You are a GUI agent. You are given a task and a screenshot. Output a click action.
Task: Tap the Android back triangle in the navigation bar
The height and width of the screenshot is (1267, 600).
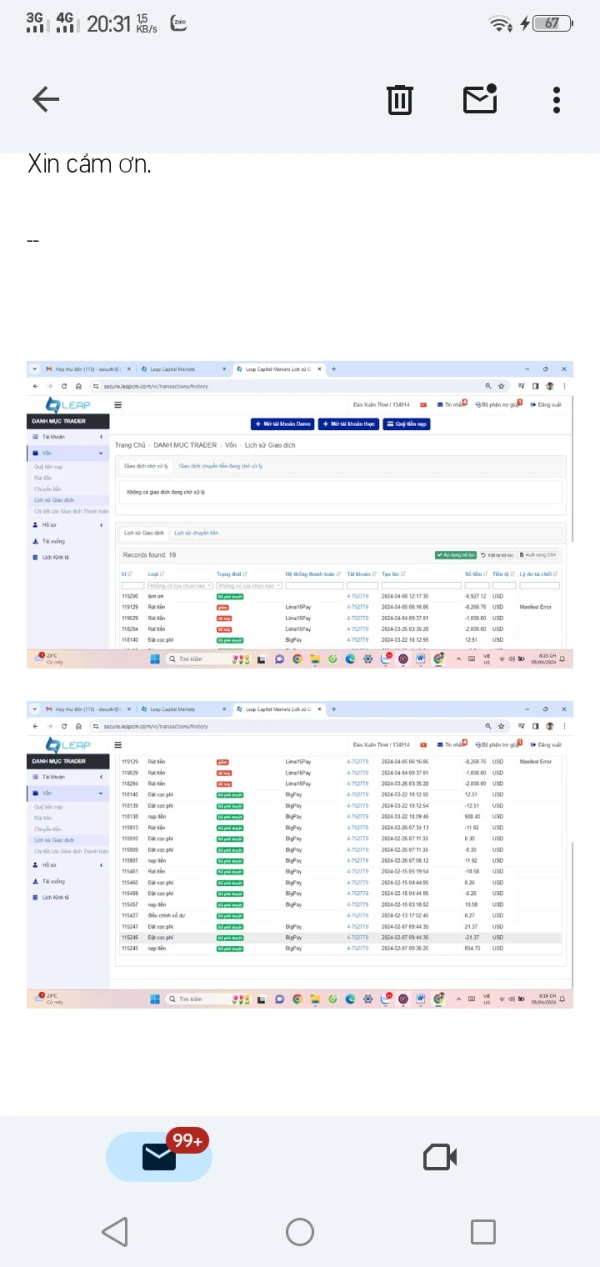coord(115,1231)
